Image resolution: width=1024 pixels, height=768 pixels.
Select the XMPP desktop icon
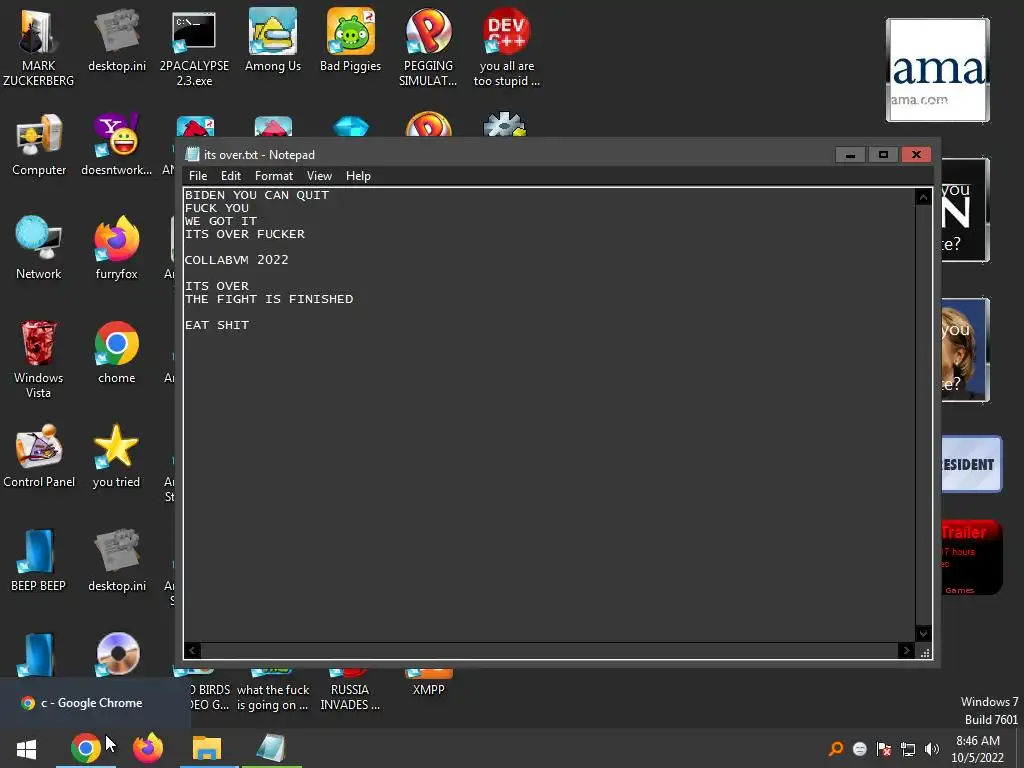pyautogui.click(x=428, y=684)
